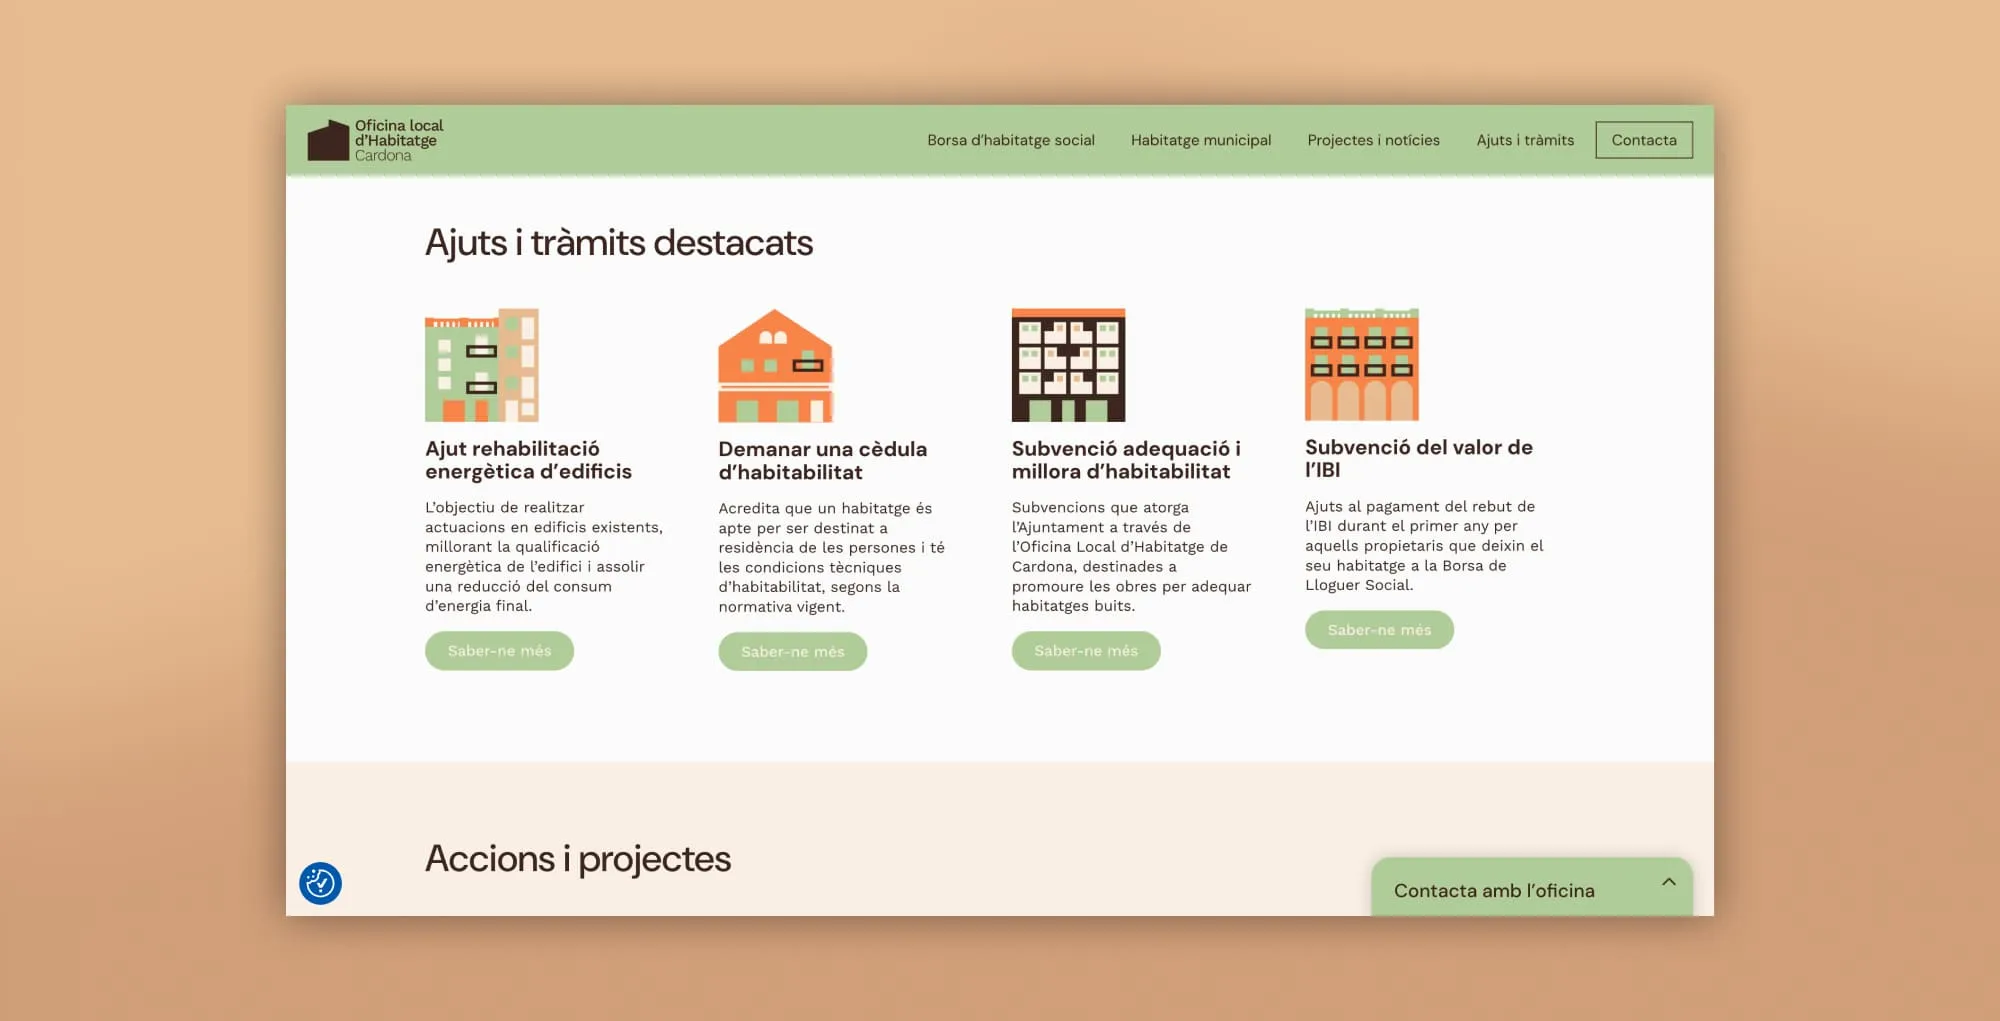Click the Oficina local d'Habitatge Cardona logo
Viewport: 2000px width, 1021px height.
coord(375,140)
